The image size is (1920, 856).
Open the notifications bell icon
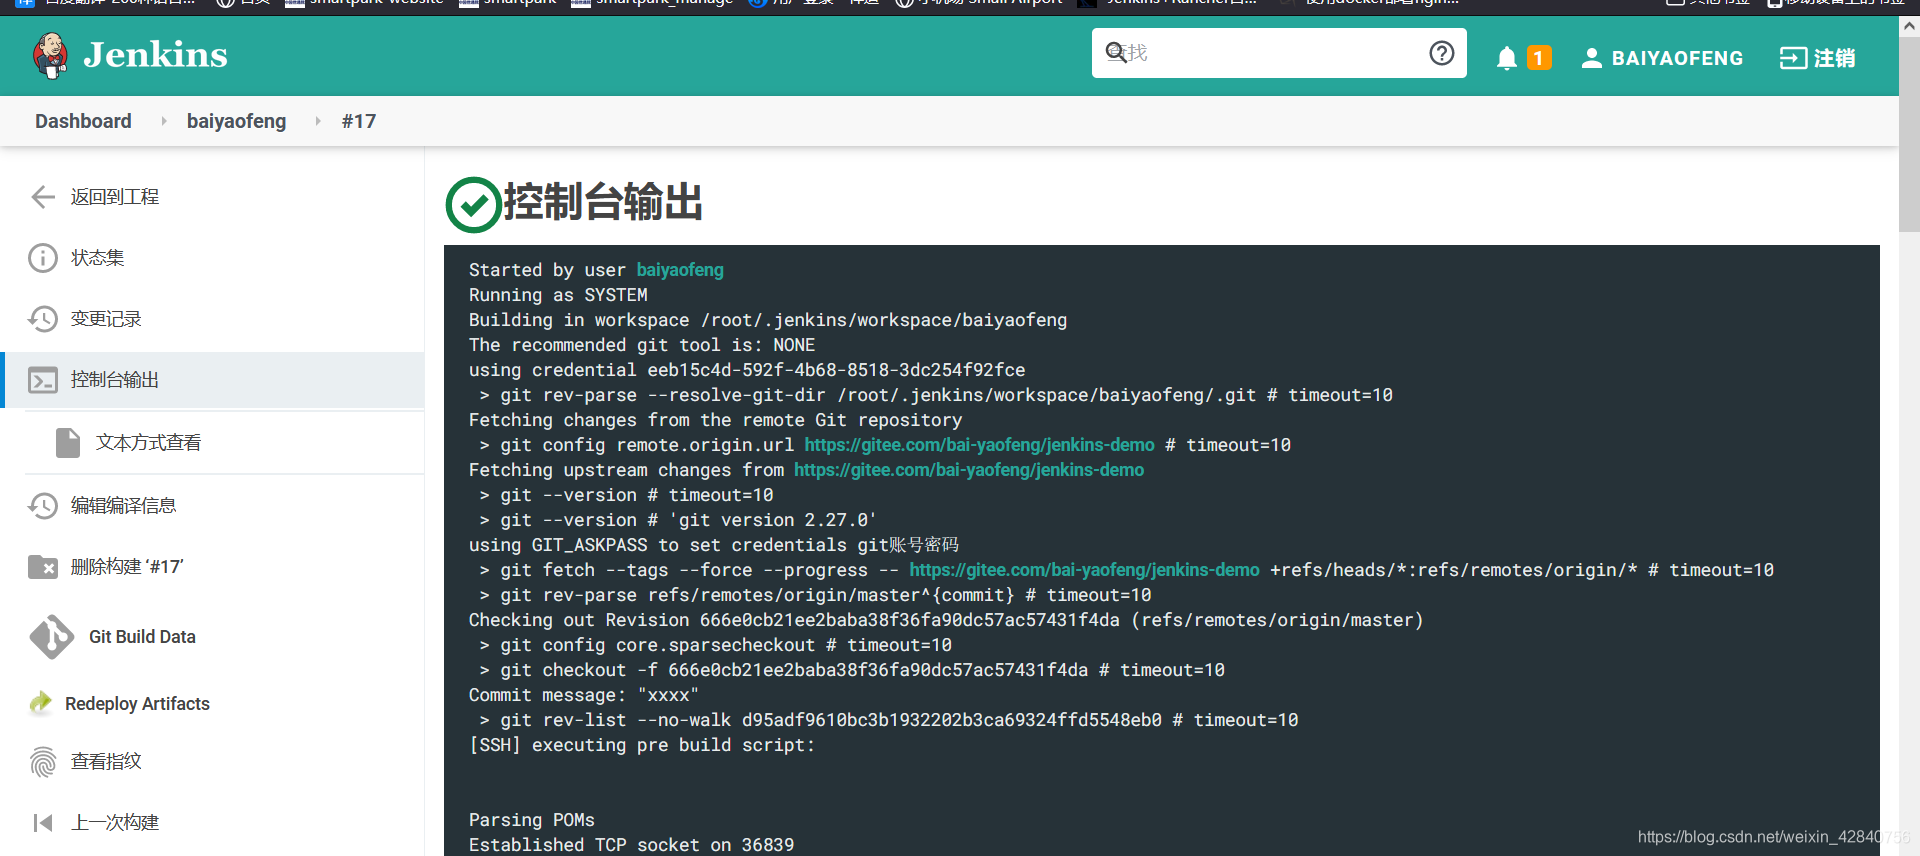click(1506, 58)
